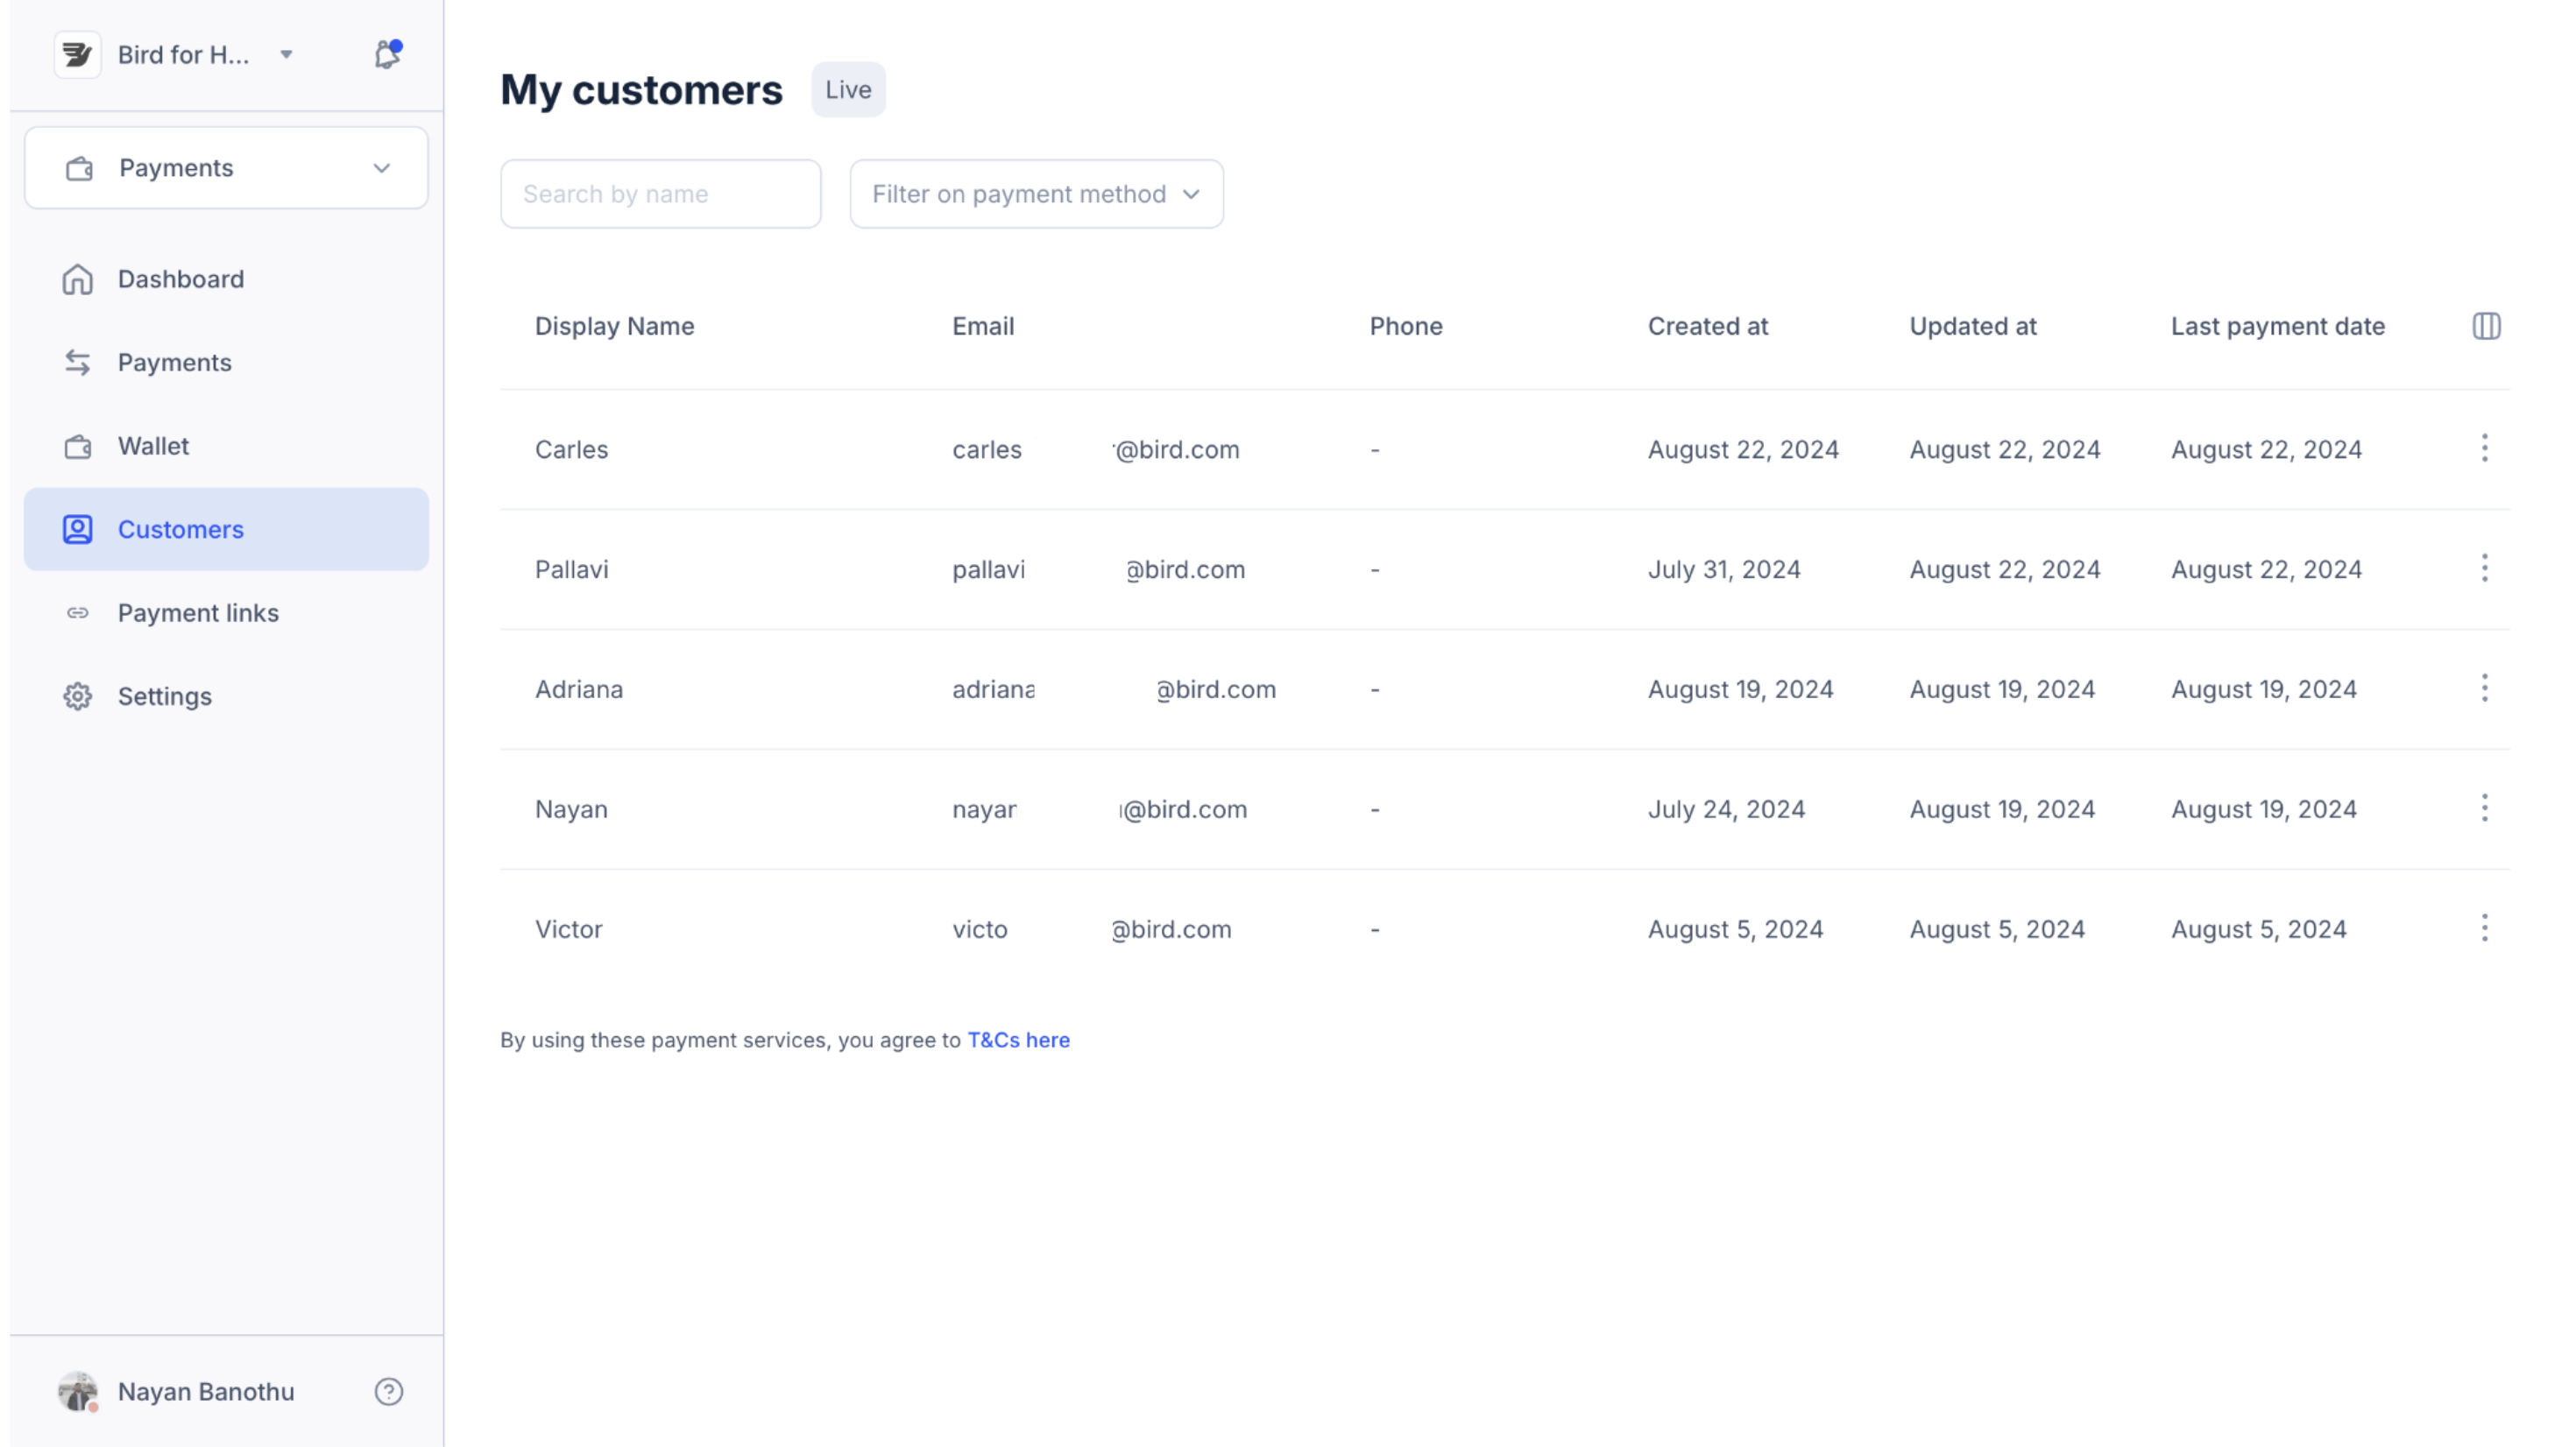Screen dimensions: 2576x1447
Task: Open the T&Cs here link
Action: click(x=1018, y=1040)
